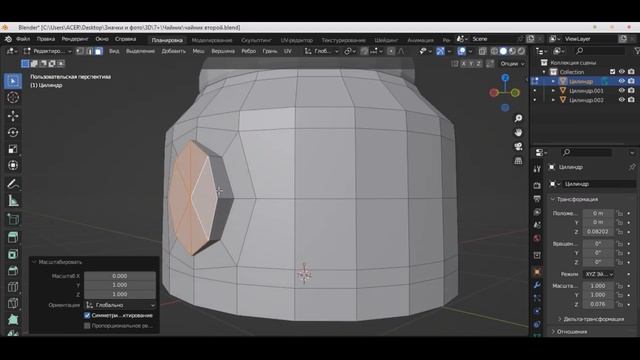Select the Move tool
Image resolution: width=640 pixels, height=360 pixels.
tap(13, 116)
